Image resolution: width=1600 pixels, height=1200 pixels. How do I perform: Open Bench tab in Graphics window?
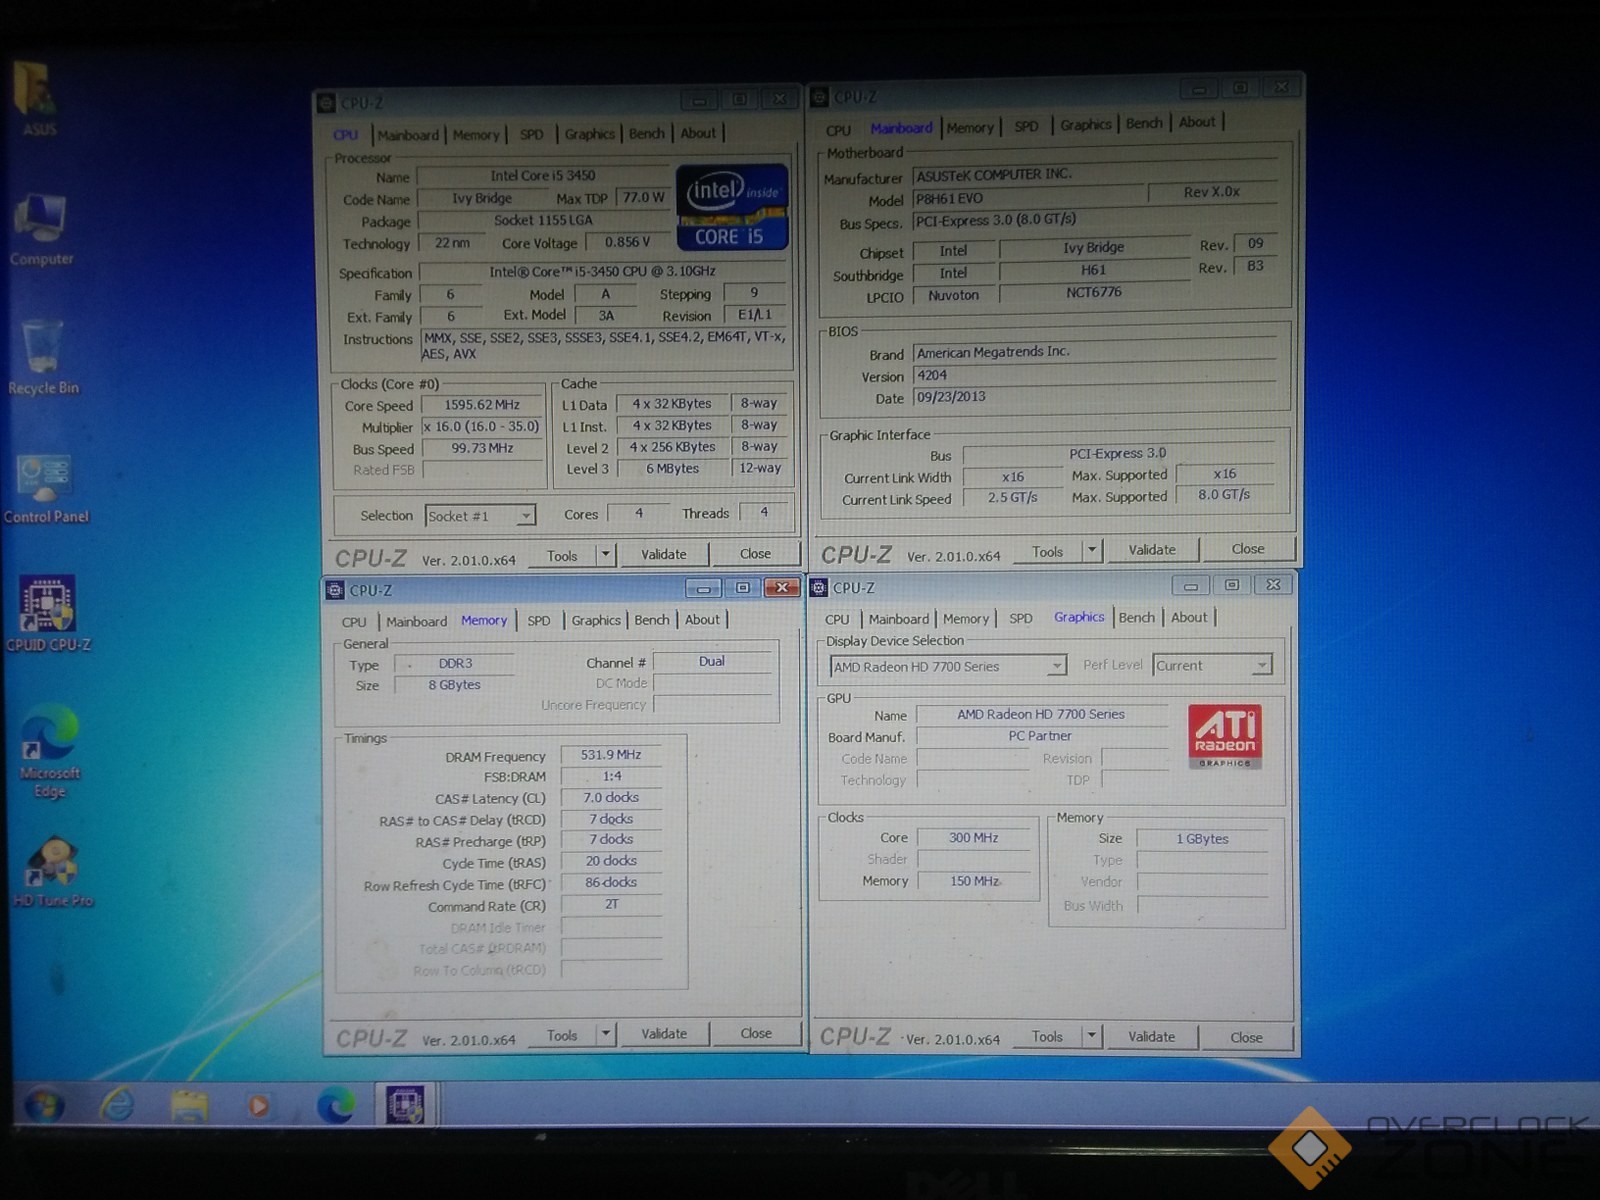[1137, 618]
